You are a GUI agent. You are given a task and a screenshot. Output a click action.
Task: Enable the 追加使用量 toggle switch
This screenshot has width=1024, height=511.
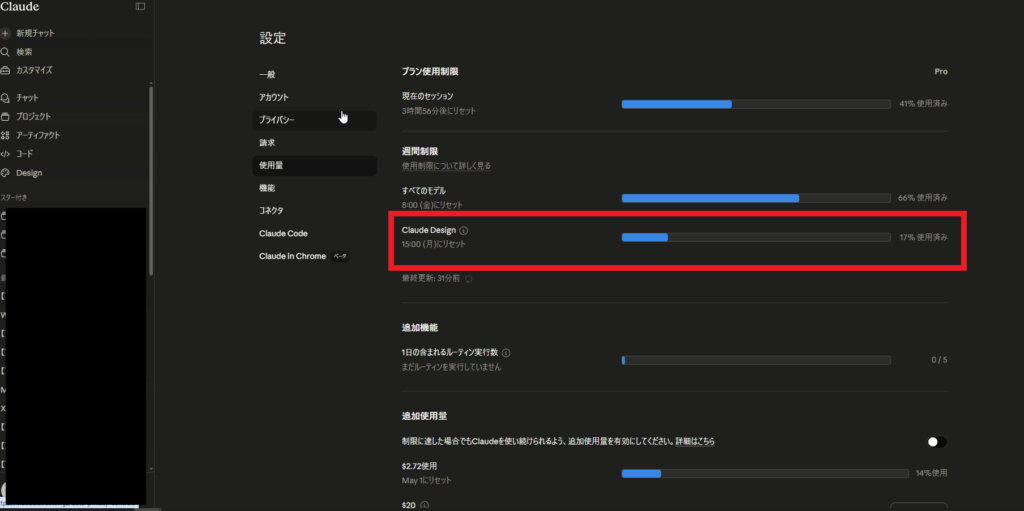coord(936,441)
